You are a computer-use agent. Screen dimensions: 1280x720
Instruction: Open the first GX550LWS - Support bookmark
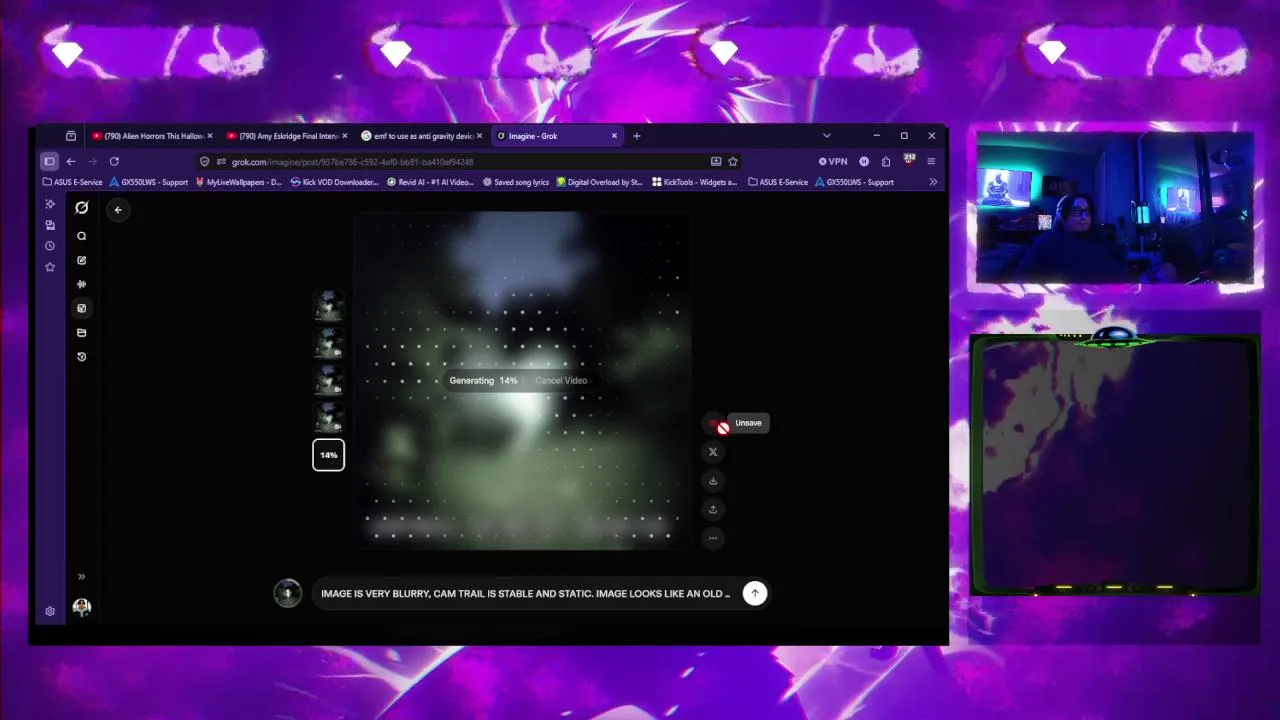(x=149, y=182)
